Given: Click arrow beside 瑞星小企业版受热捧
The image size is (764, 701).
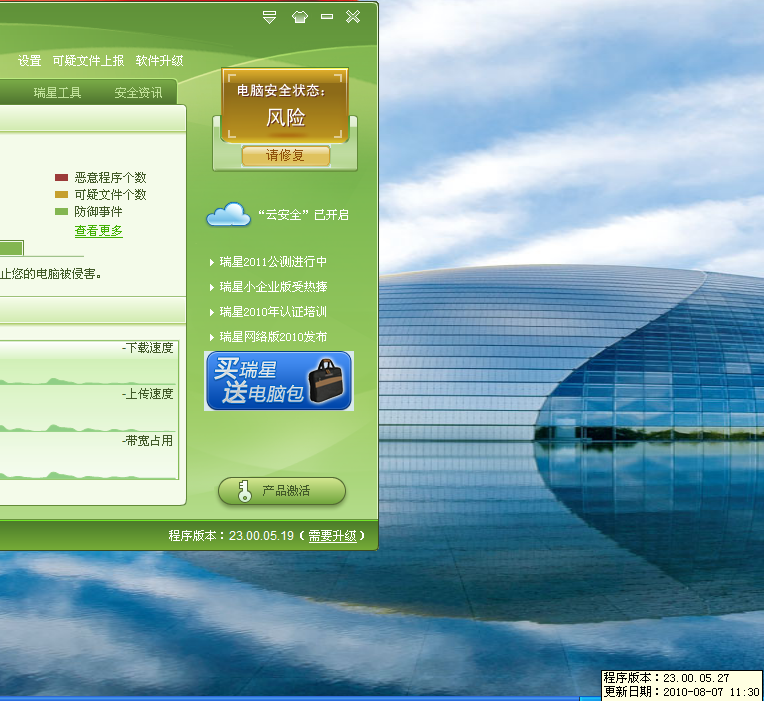Looking at the screenshot, I should click(x=212, y=287).
